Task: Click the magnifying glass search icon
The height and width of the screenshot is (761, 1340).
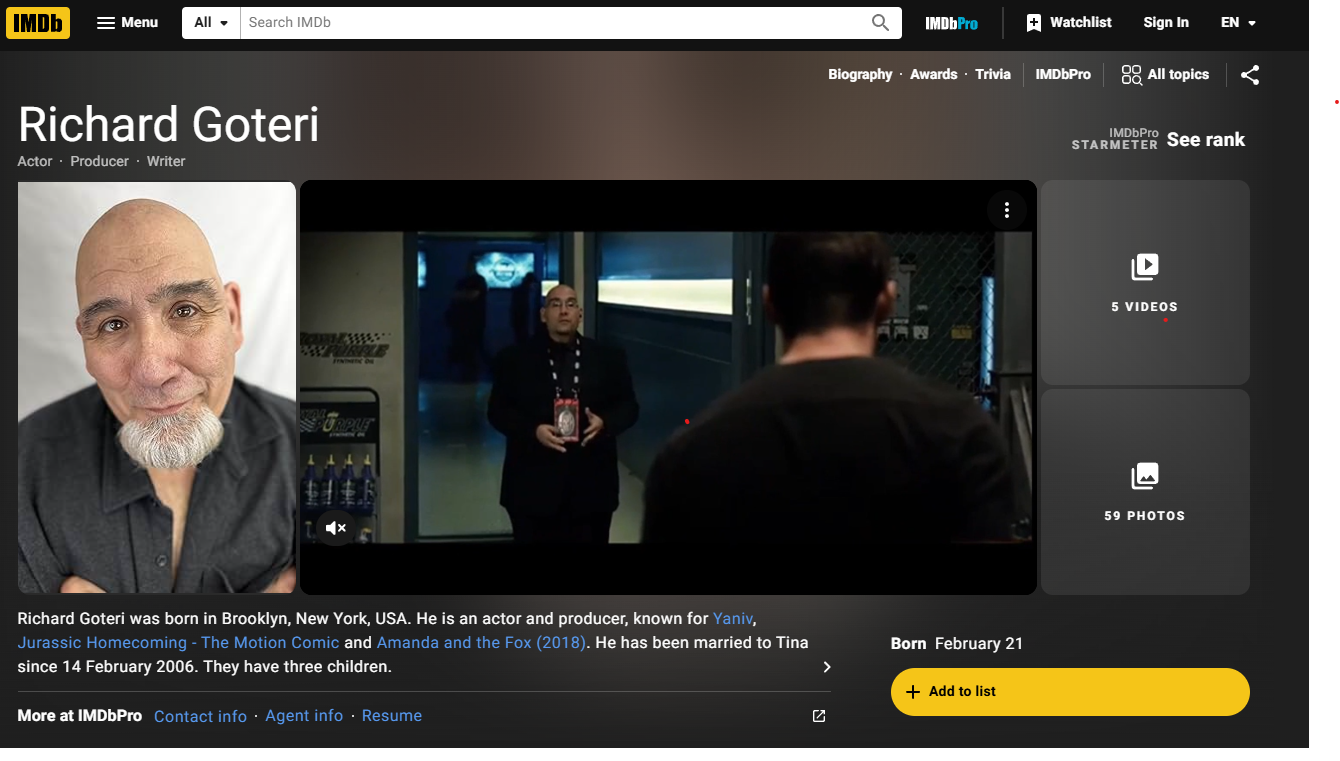Action: point(880,22)
